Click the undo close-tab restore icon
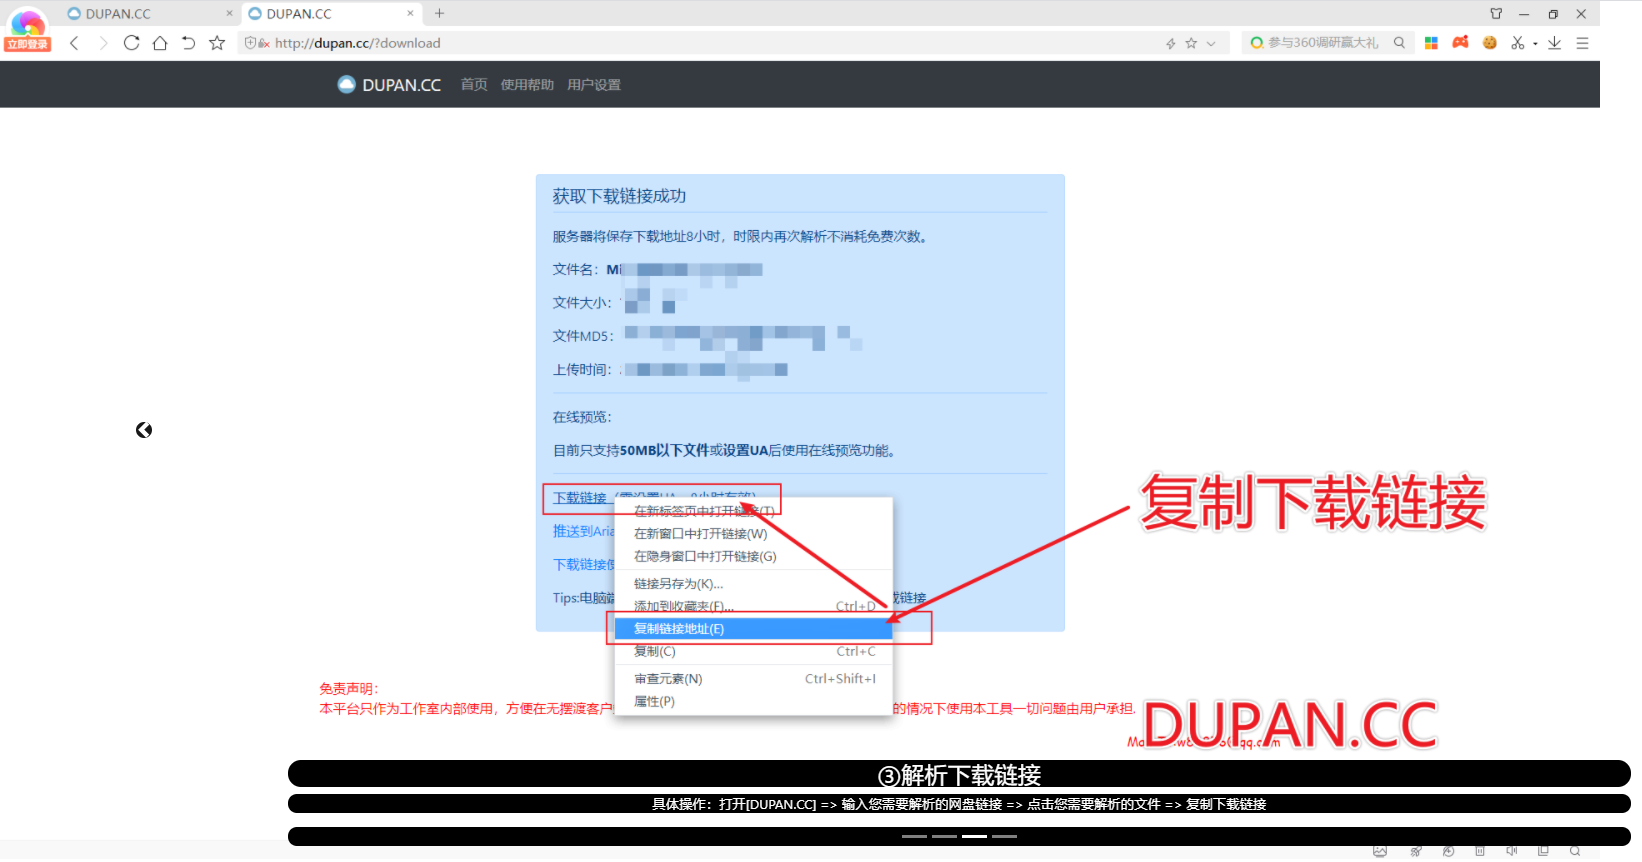 188,43
